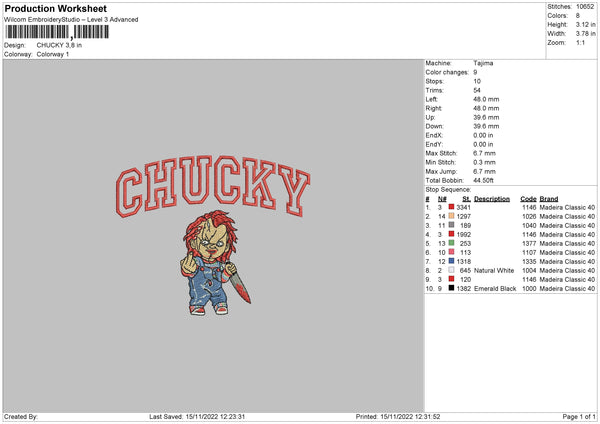Click the code 1000 in row 10
The image size is (600, 424).
(x=529, y=289)
